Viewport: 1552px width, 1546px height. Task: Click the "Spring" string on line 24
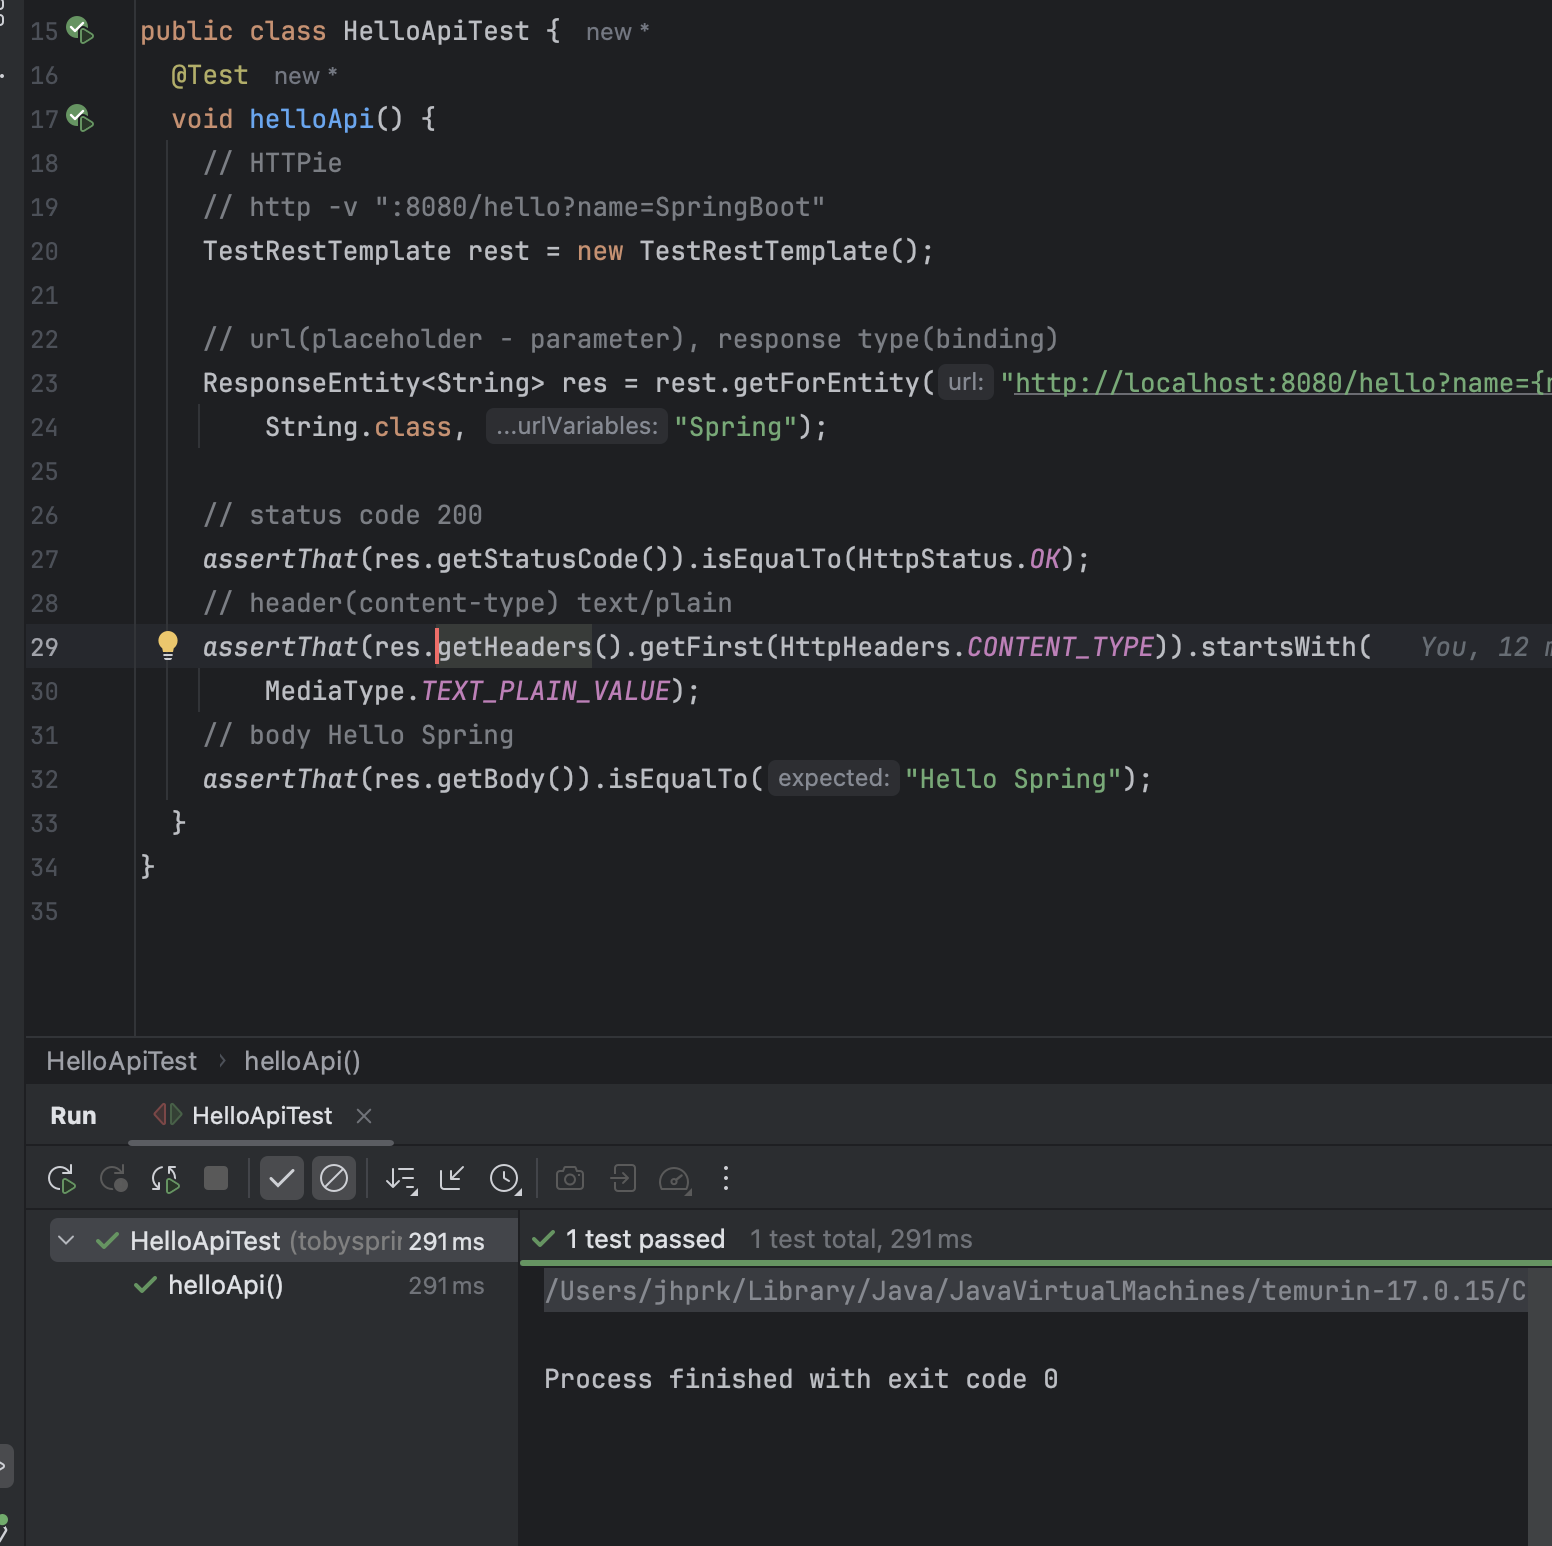coord(736,427)
